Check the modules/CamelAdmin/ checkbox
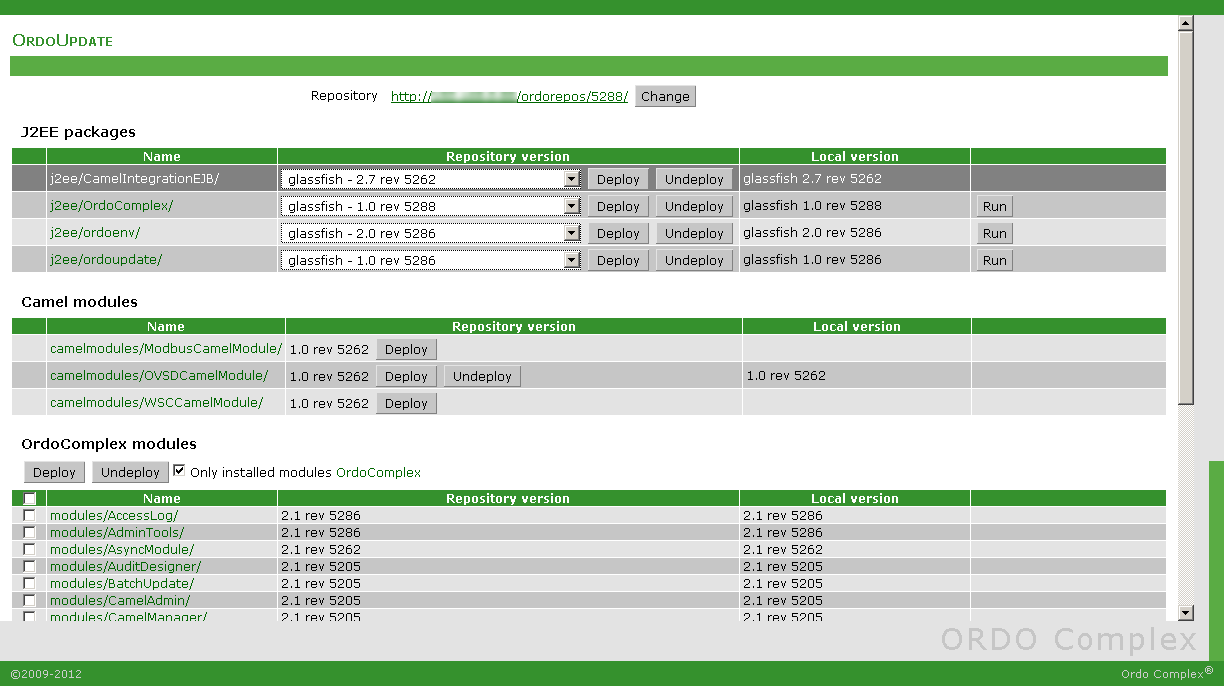This screenshot has height=686, width=1224. point(29,600)
